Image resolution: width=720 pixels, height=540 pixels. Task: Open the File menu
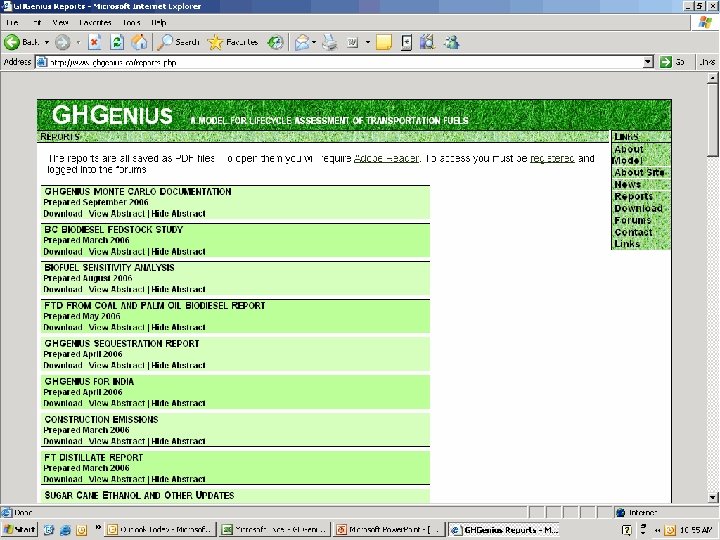point(12,22)
